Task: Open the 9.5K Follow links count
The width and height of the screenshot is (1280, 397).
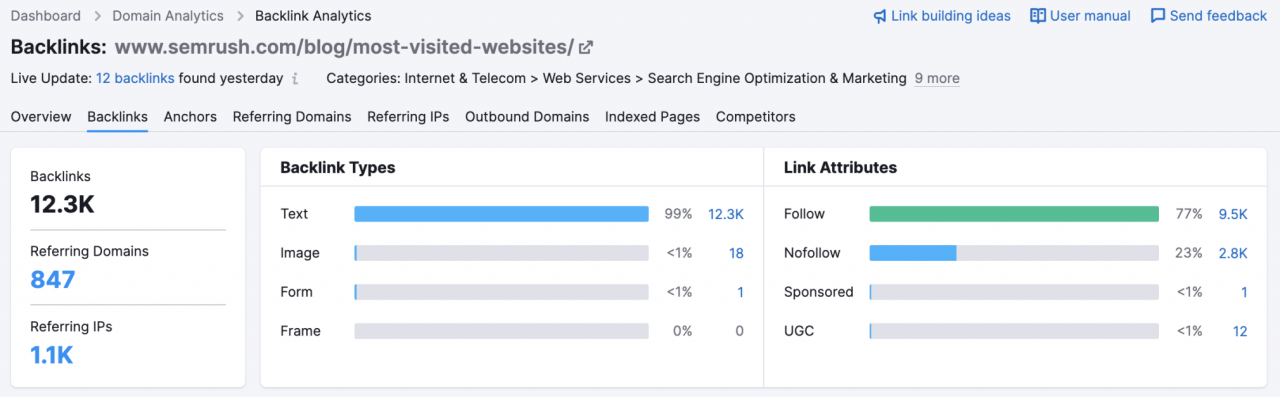Action: 1233,214
